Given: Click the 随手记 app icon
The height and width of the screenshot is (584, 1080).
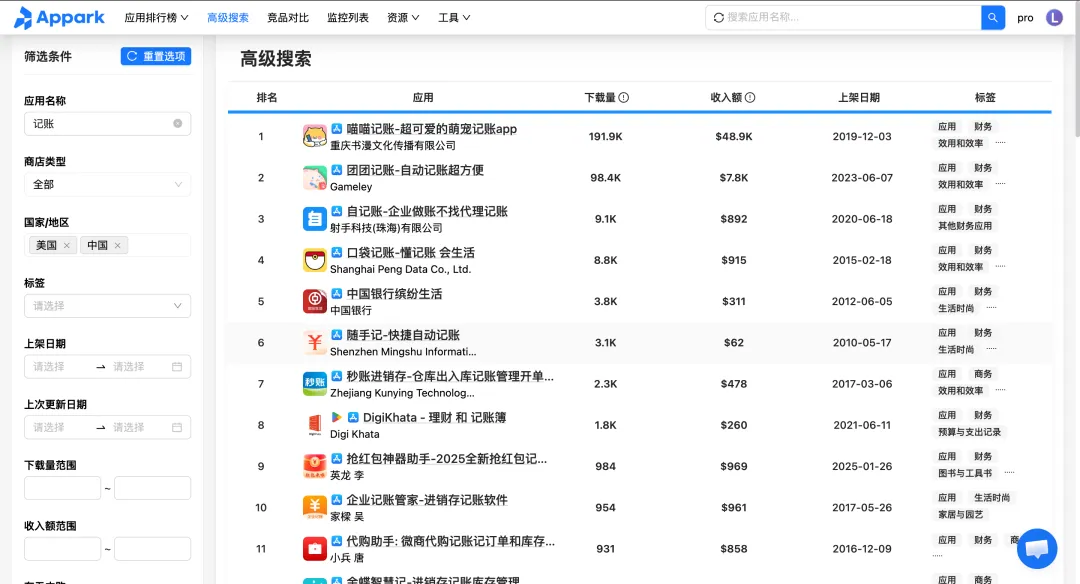Looking at the screenshot, I should point(315,342).
